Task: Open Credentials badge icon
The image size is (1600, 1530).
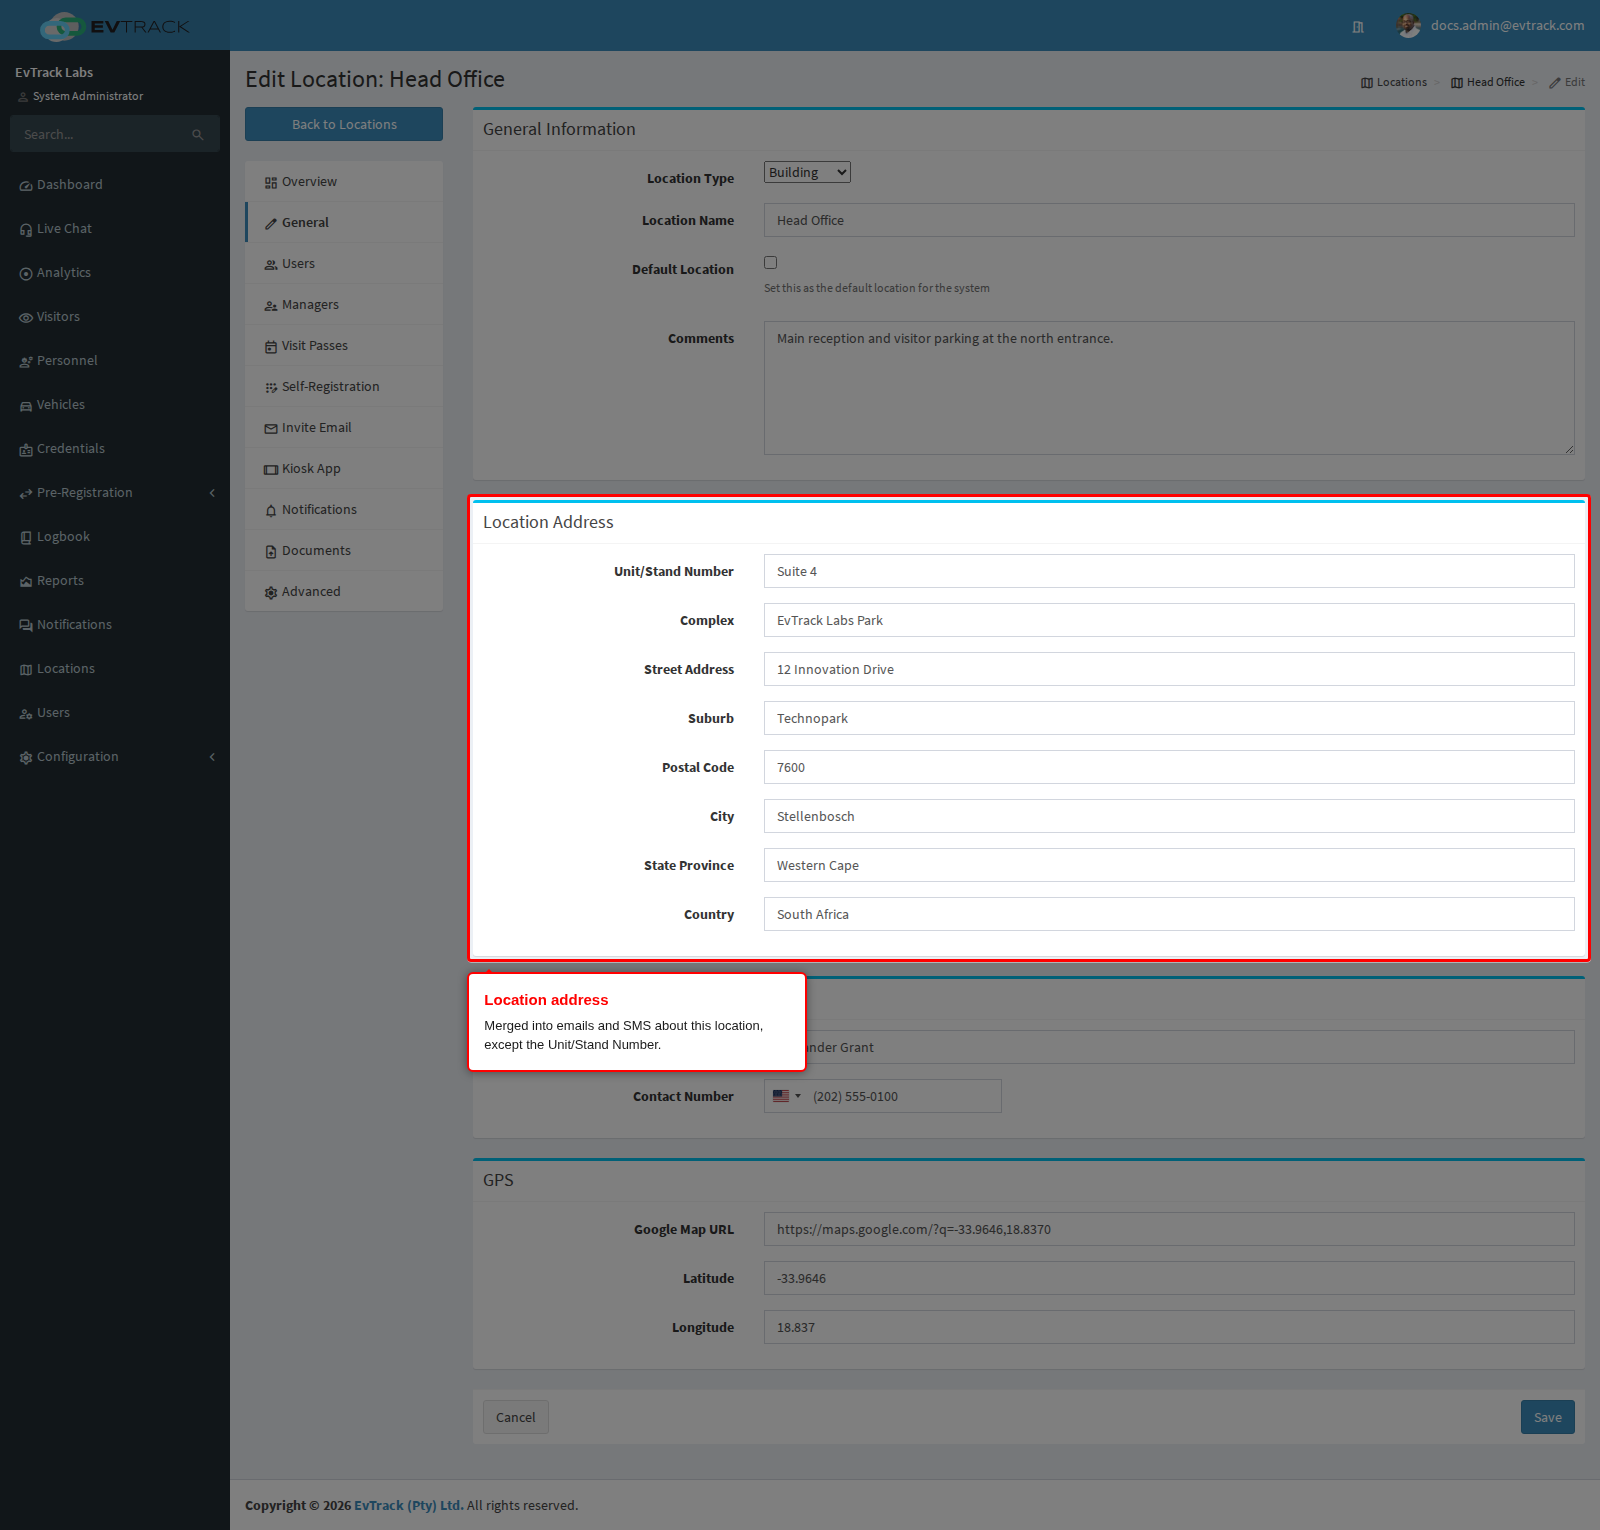Action: 26,450
